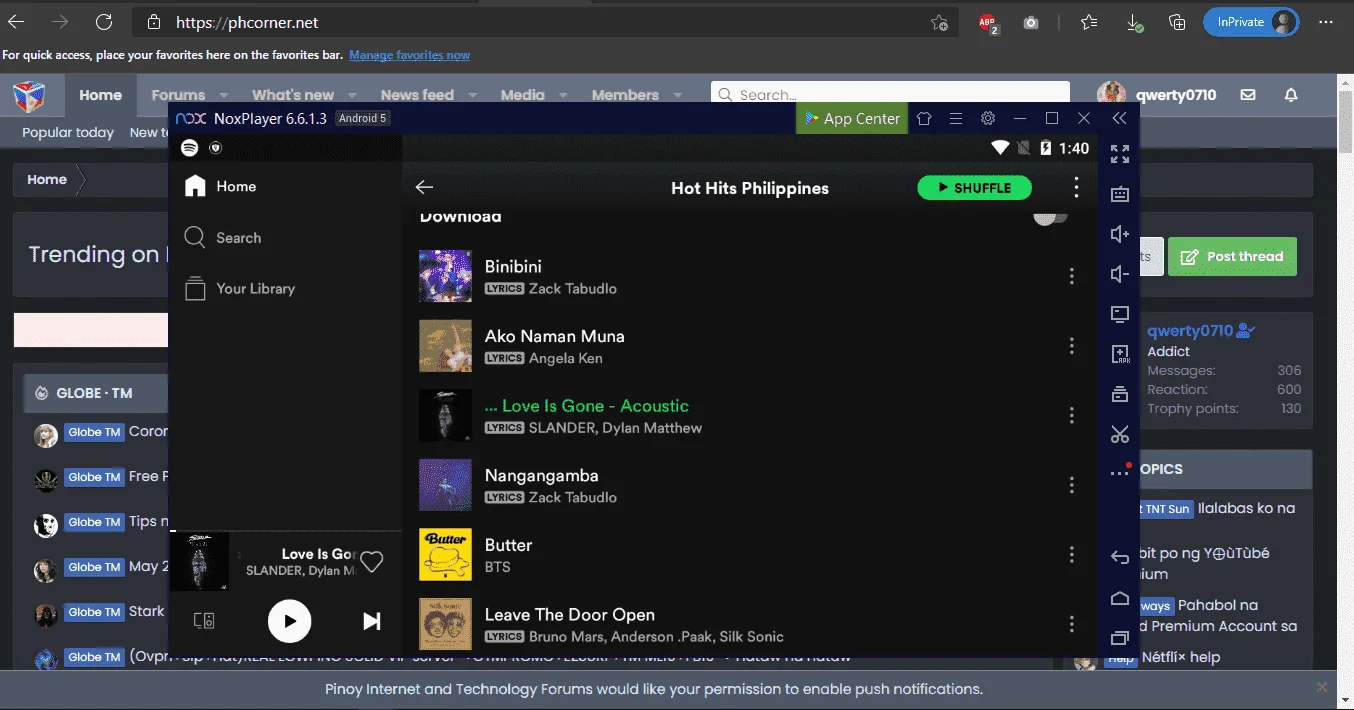The image size is (1354, 710).
Task: Like current song with heart icon
Action: pos(372,562)
